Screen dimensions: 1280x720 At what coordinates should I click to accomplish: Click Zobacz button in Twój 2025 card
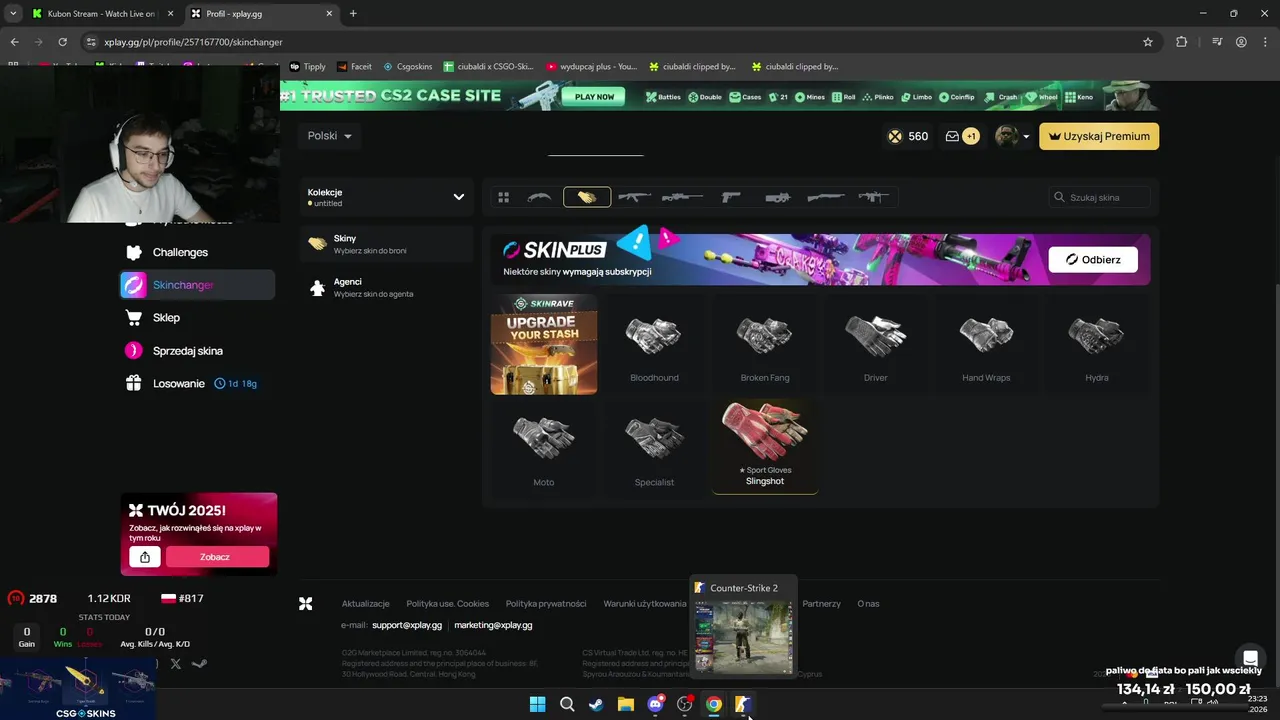click(217, 557)
